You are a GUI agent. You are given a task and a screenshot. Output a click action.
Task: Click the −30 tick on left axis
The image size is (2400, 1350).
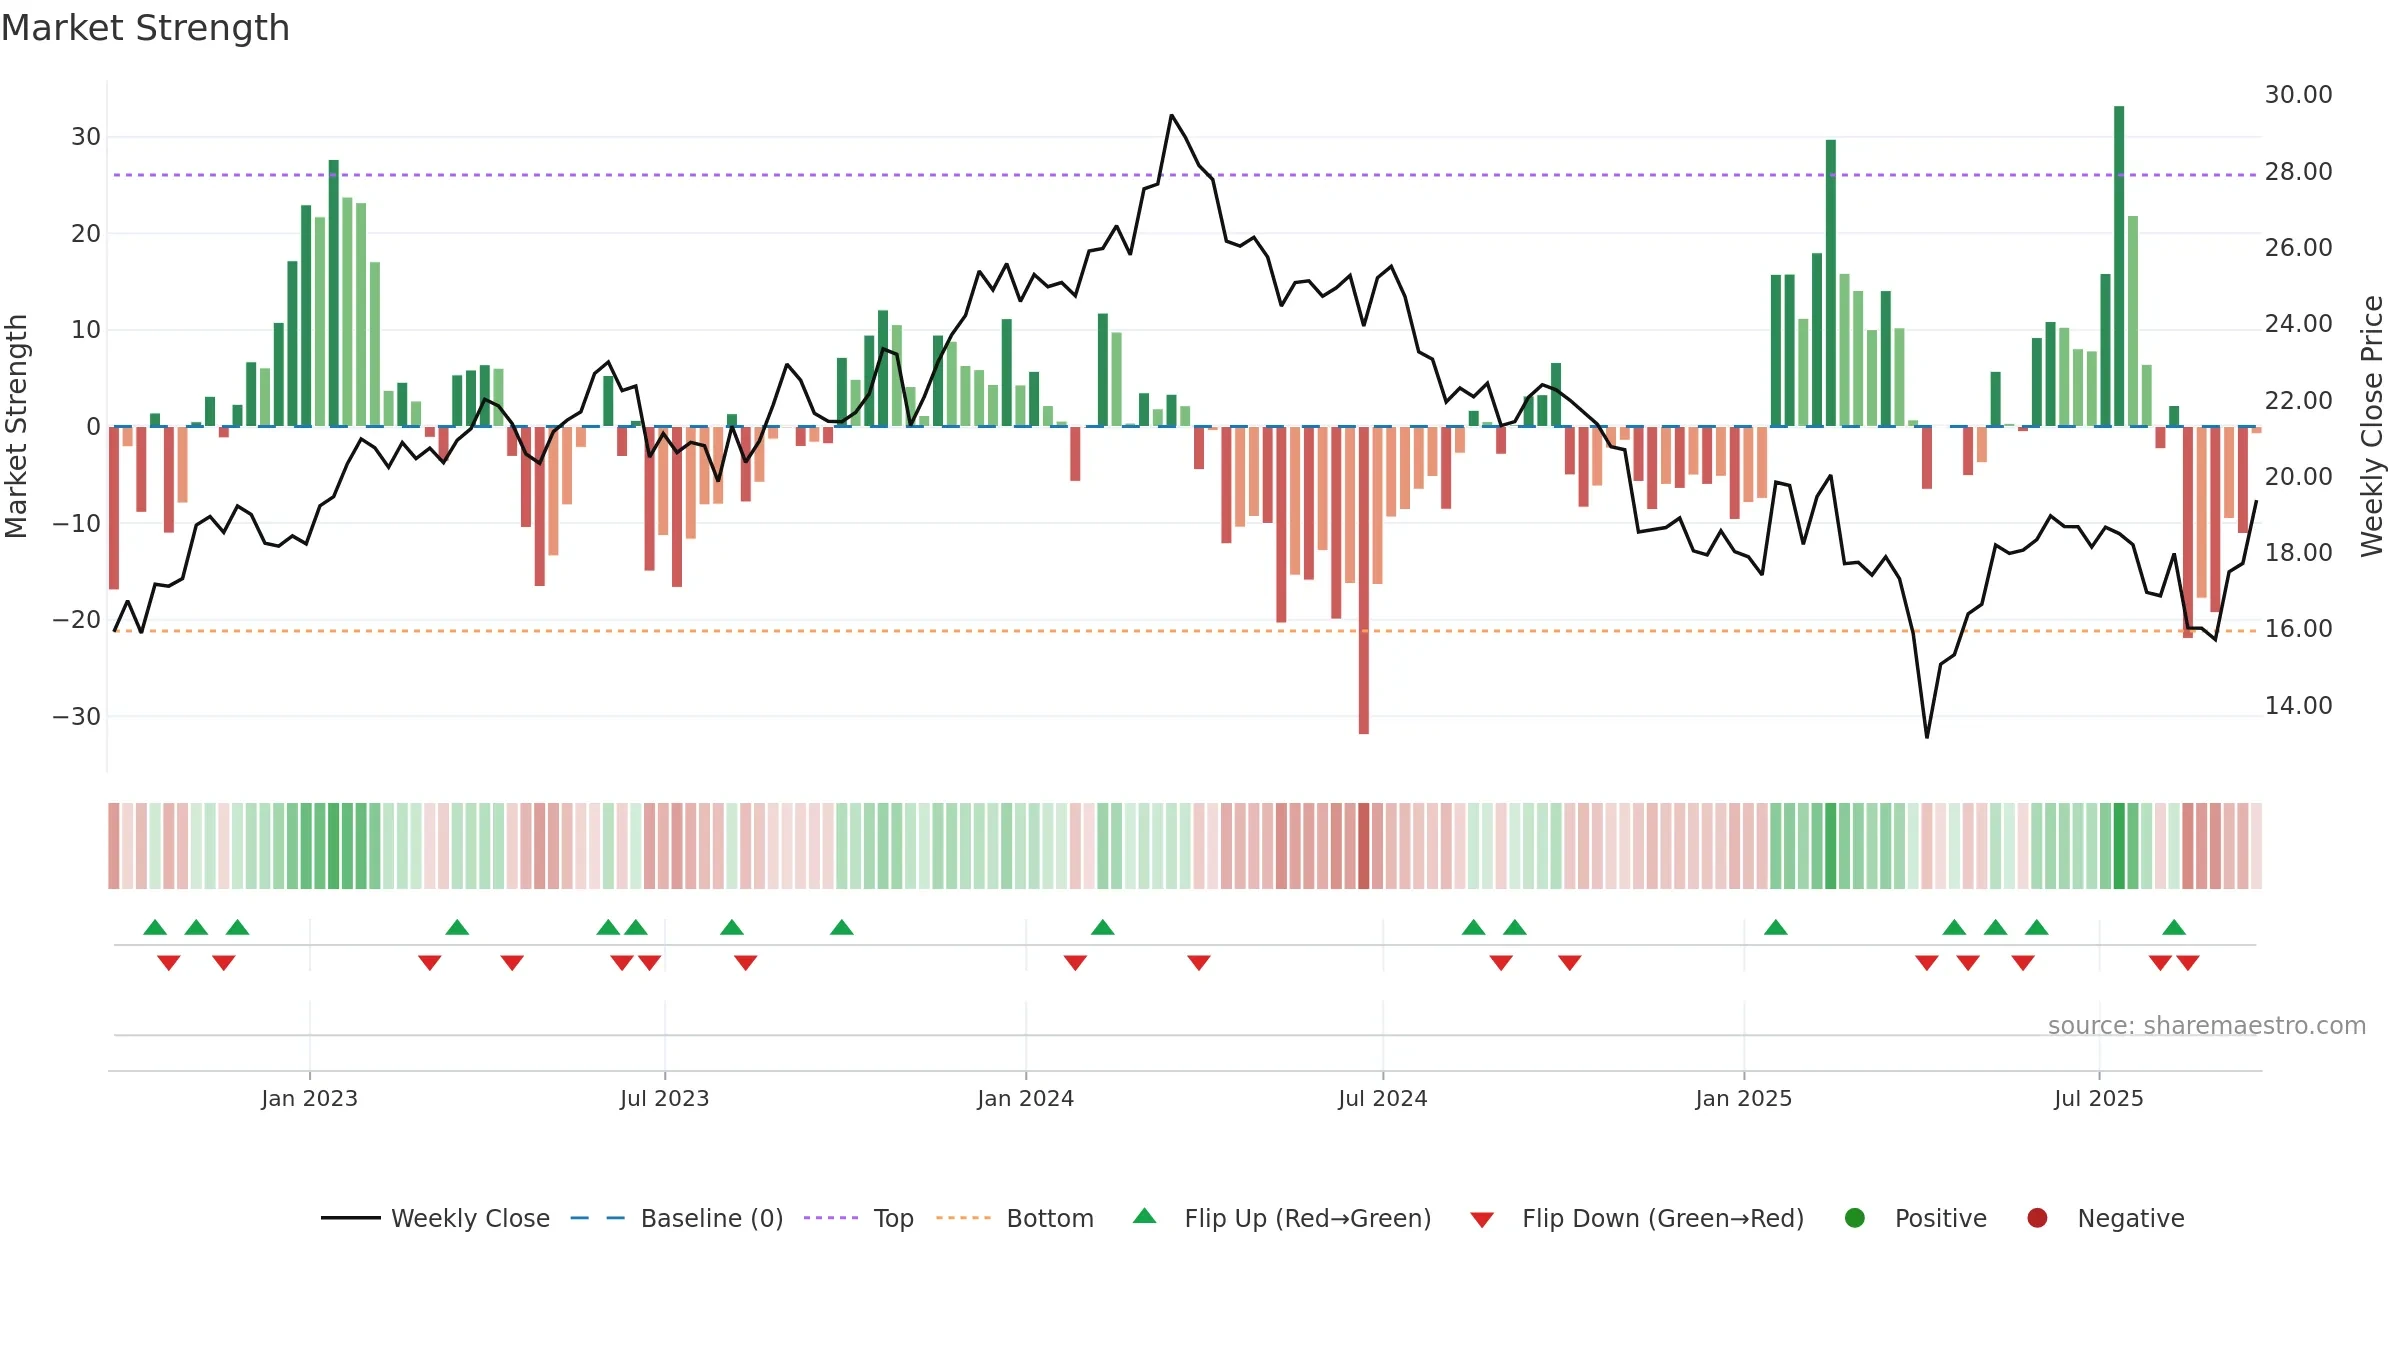pyautogui.click(x=77, y=717)
